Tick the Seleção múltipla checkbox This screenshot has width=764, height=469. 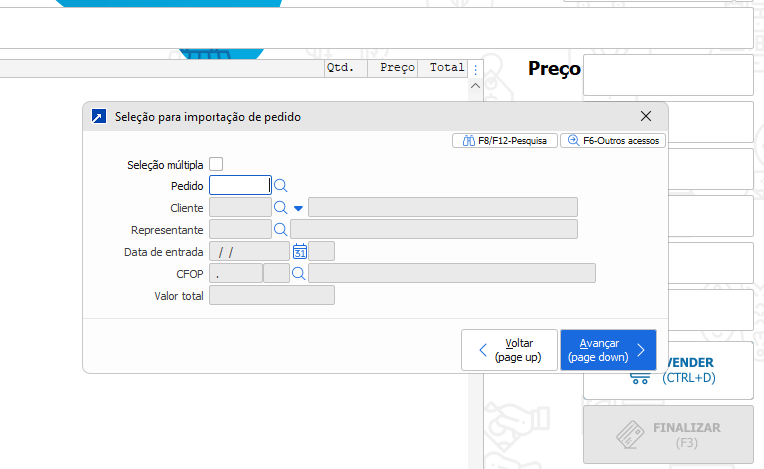tap(216, 164)
